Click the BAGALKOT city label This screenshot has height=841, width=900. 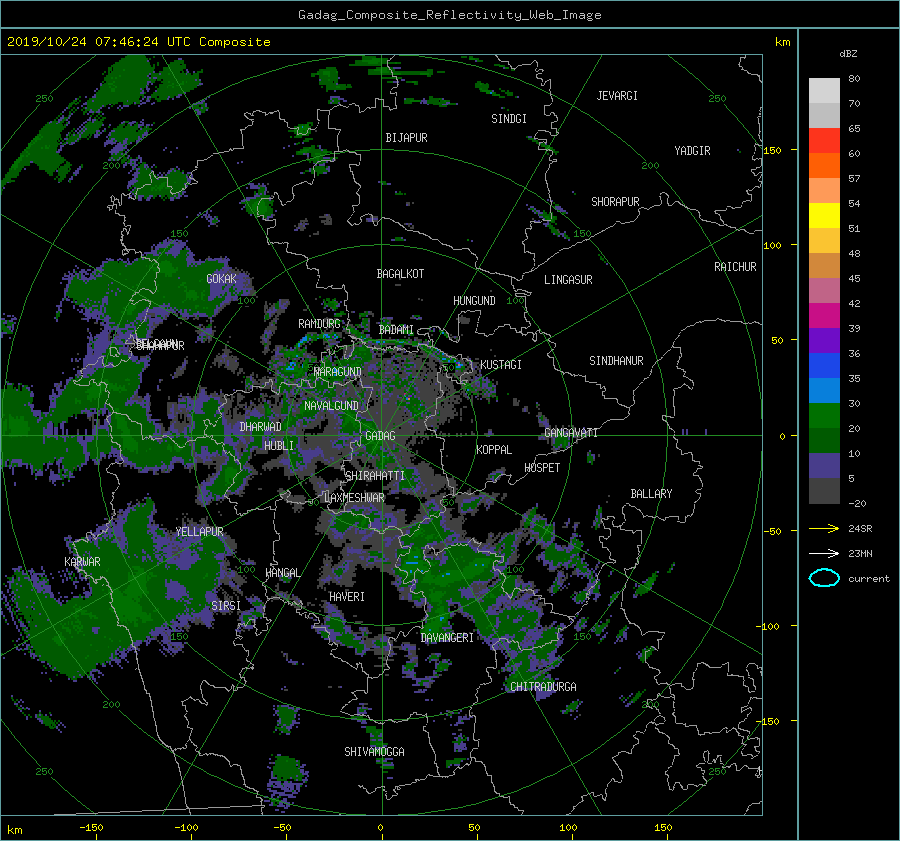[400, 274]
